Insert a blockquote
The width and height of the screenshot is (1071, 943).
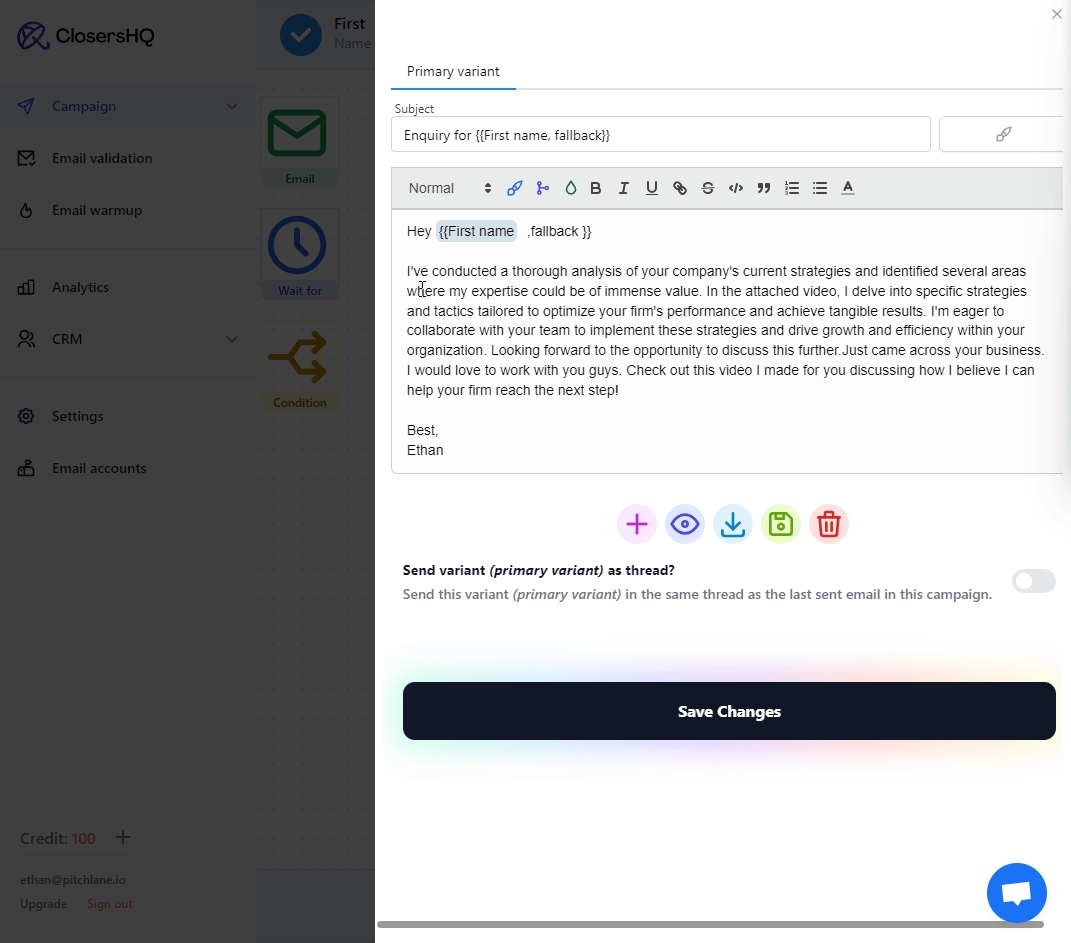pyautogui.click(x=764, y=188)
